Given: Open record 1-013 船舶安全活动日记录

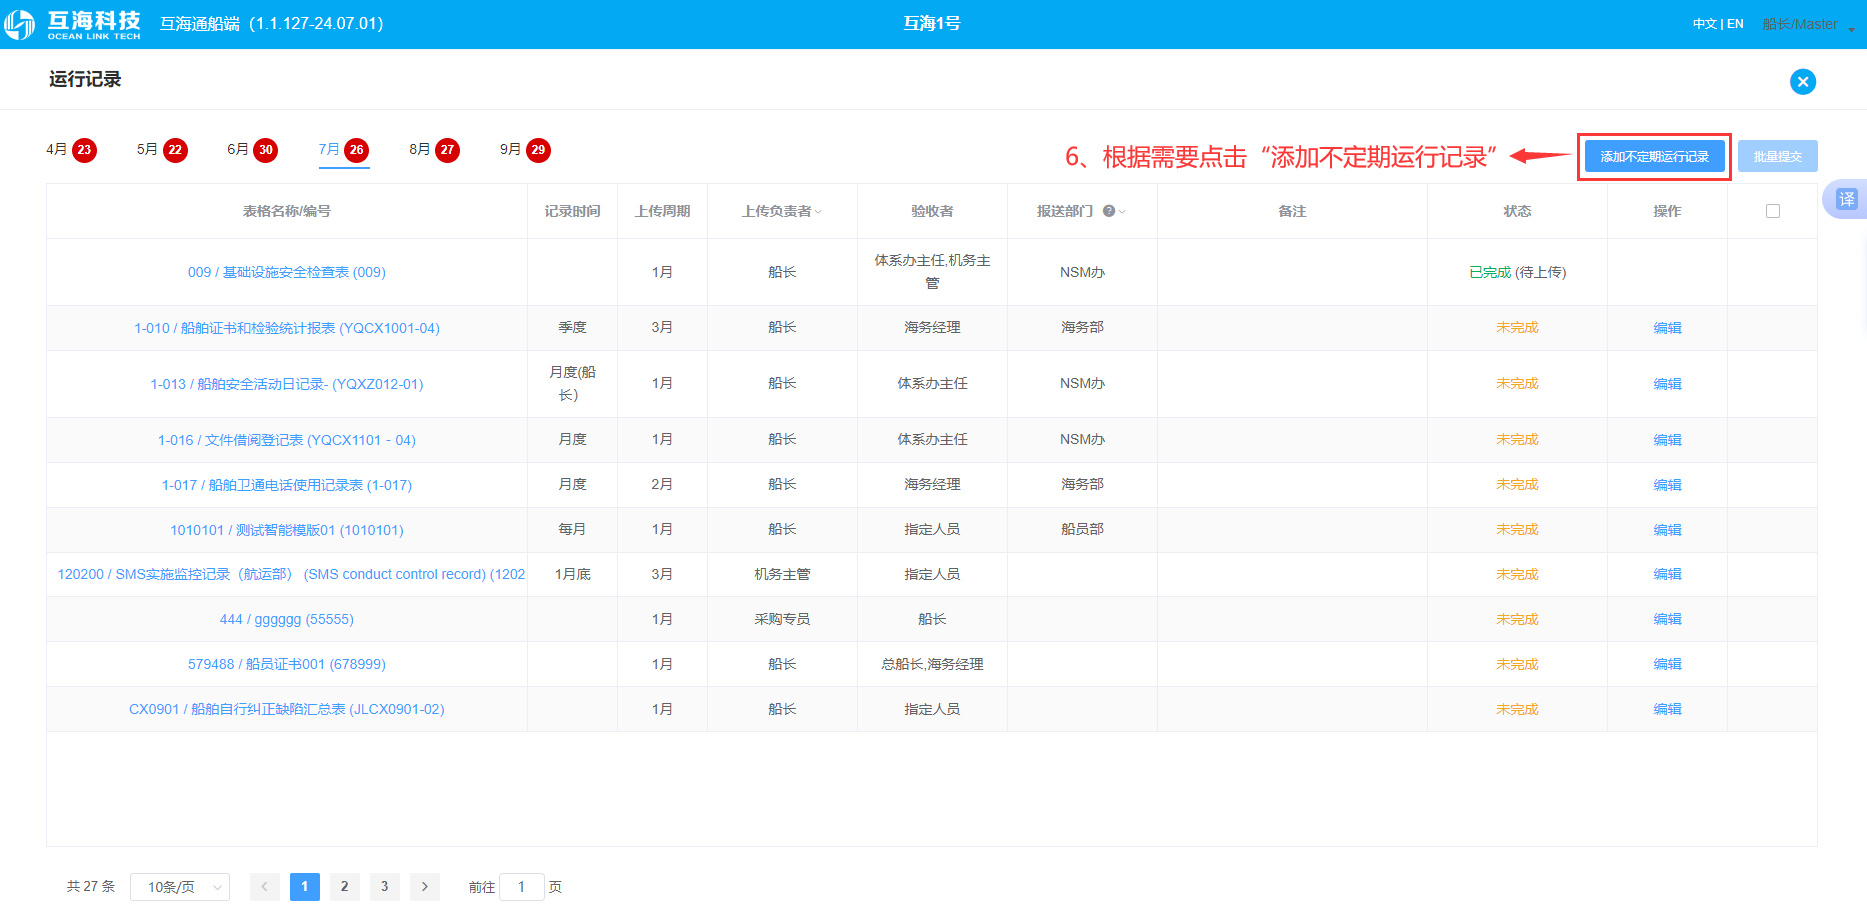Looking at the screenshot, I should (287, 384).
